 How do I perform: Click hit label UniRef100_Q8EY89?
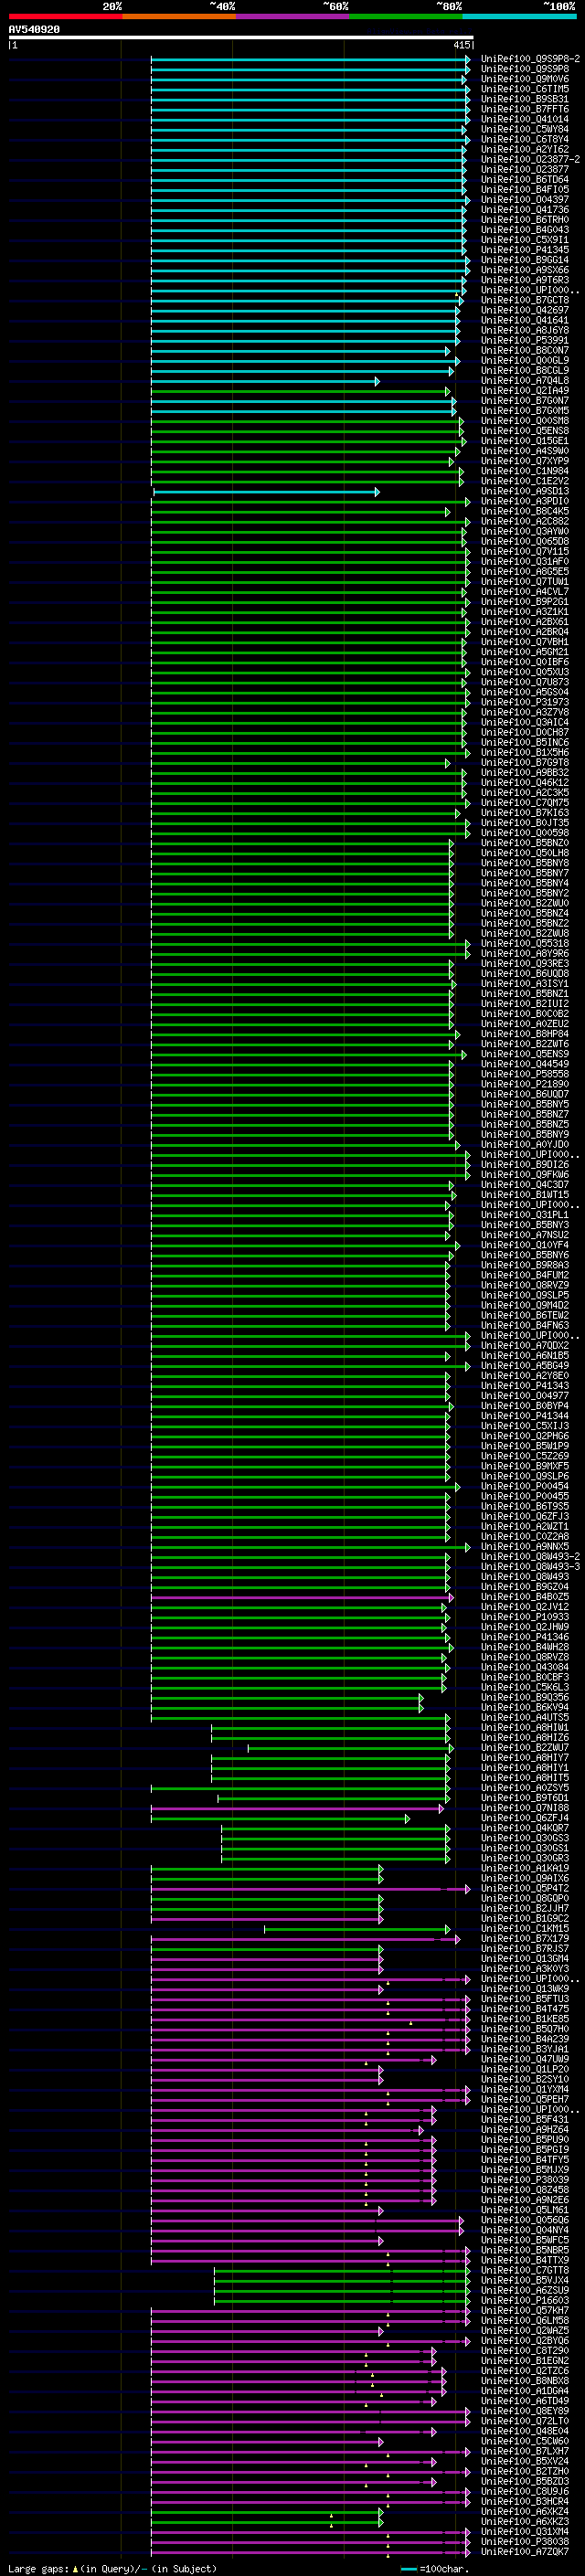coord(524,2411)
